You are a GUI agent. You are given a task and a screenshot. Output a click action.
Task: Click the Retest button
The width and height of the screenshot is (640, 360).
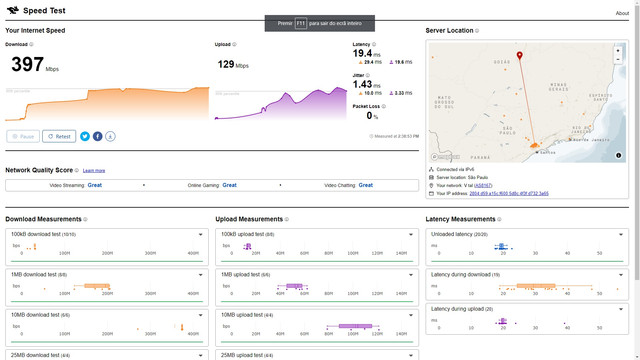[59, 136]
